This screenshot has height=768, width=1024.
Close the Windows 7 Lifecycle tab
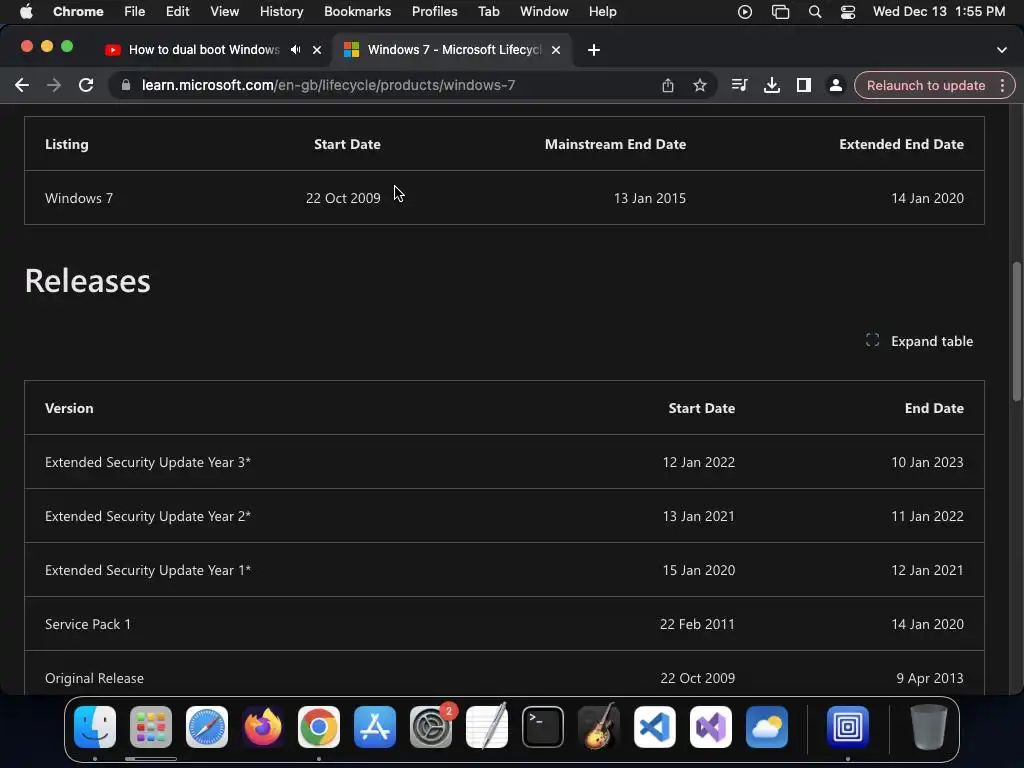[x=556, y=50]
